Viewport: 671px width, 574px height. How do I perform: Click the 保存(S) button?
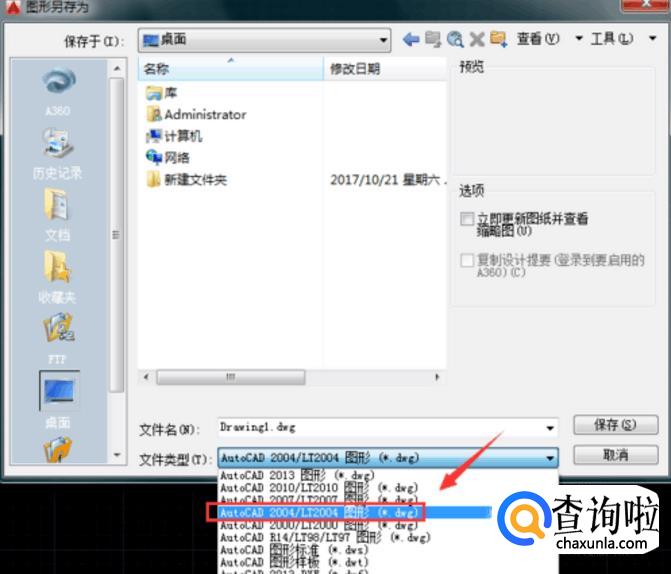click(615, 425)
